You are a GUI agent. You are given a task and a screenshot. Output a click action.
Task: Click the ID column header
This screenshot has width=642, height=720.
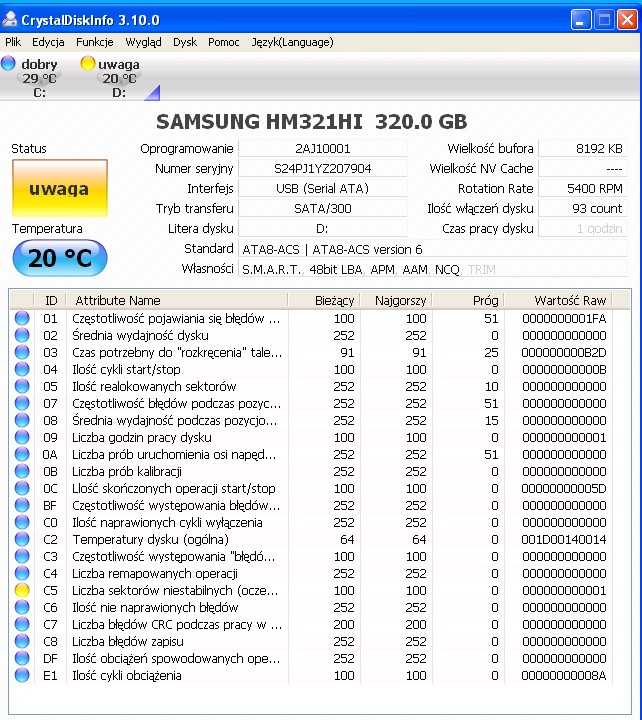pos(51,300)
